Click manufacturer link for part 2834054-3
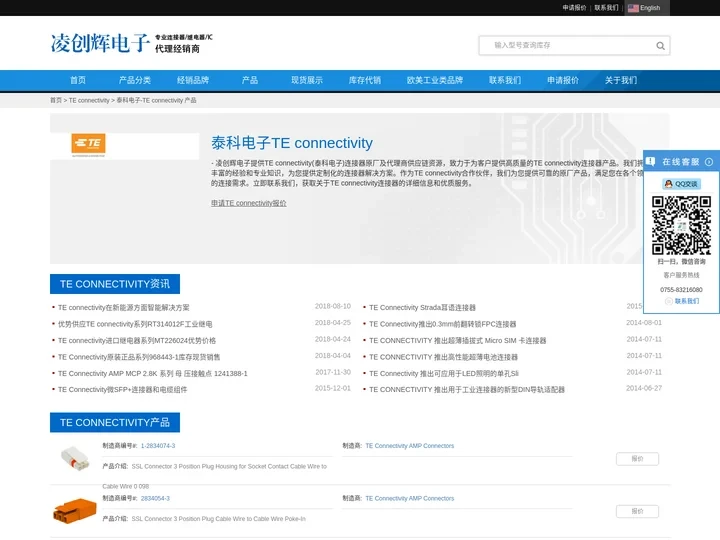Viewport: 720px width, 540px height. [410, 498]
